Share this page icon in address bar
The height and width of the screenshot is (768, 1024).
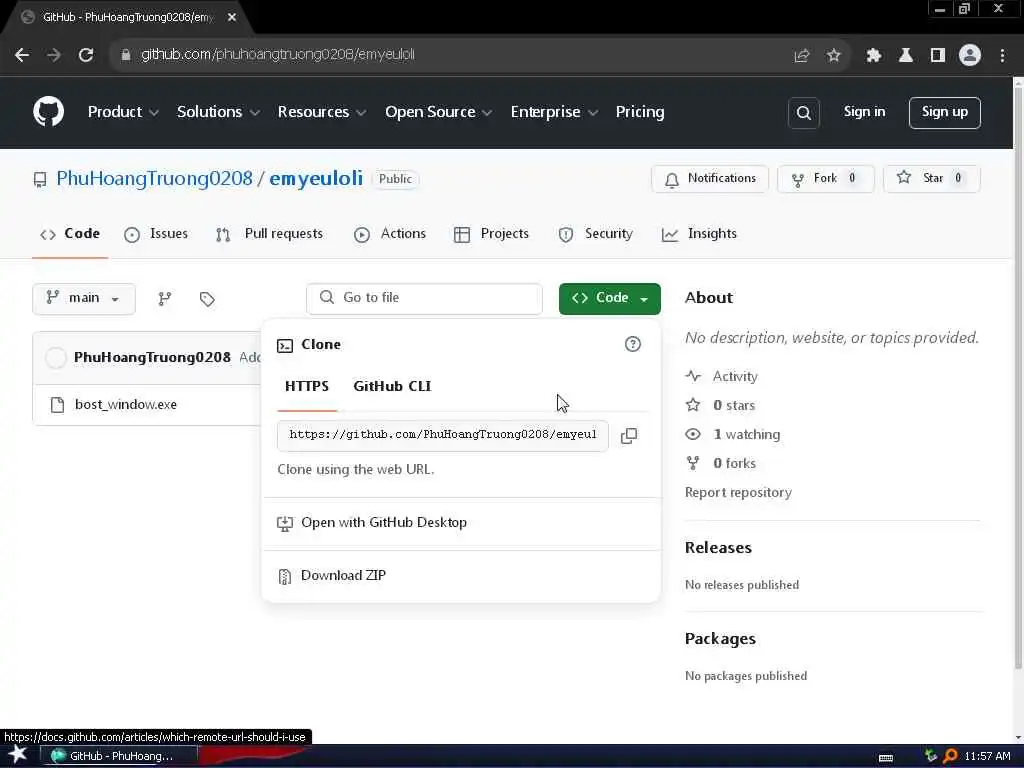tap(801, 56)
